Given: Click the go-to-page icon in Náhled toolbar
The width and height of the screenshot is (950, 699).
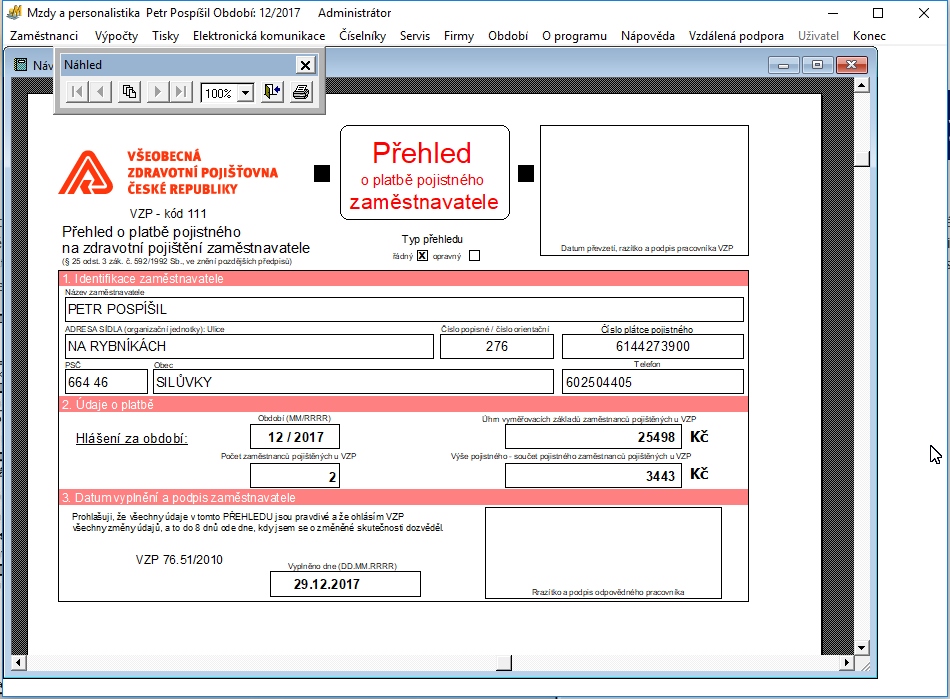Looking at the screenshot, I should click(x=129, y=92).
